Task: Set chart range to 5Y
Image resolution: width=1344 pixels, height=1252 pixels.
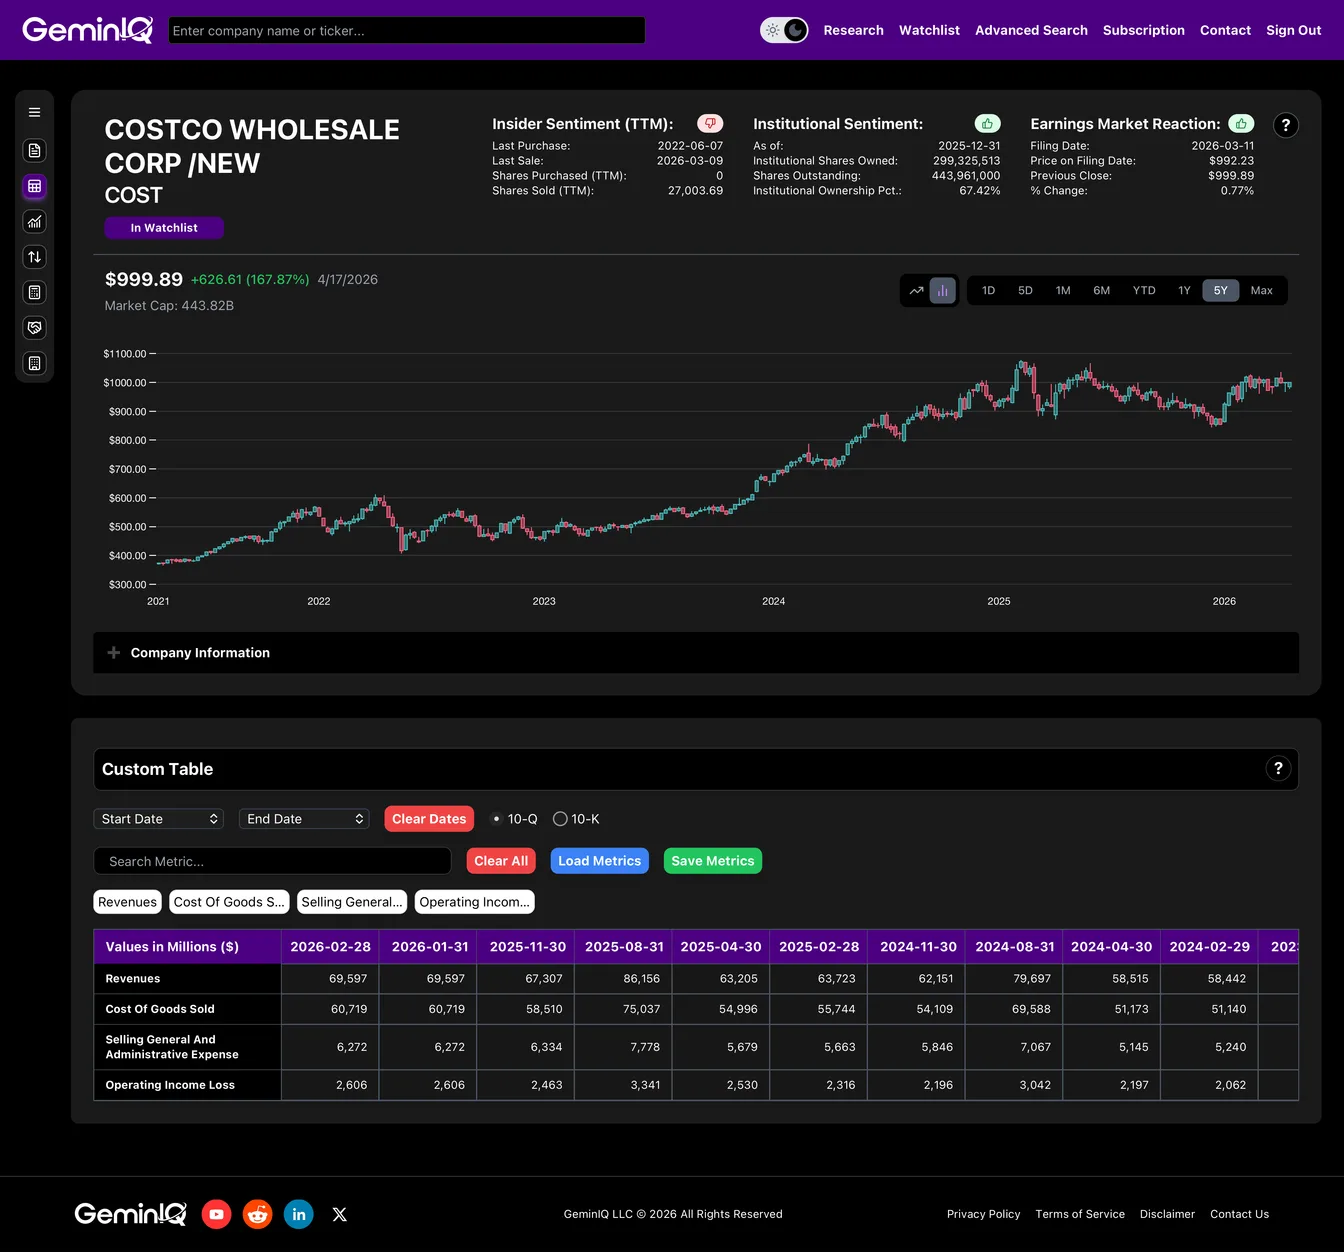Action: point(1220,291)
